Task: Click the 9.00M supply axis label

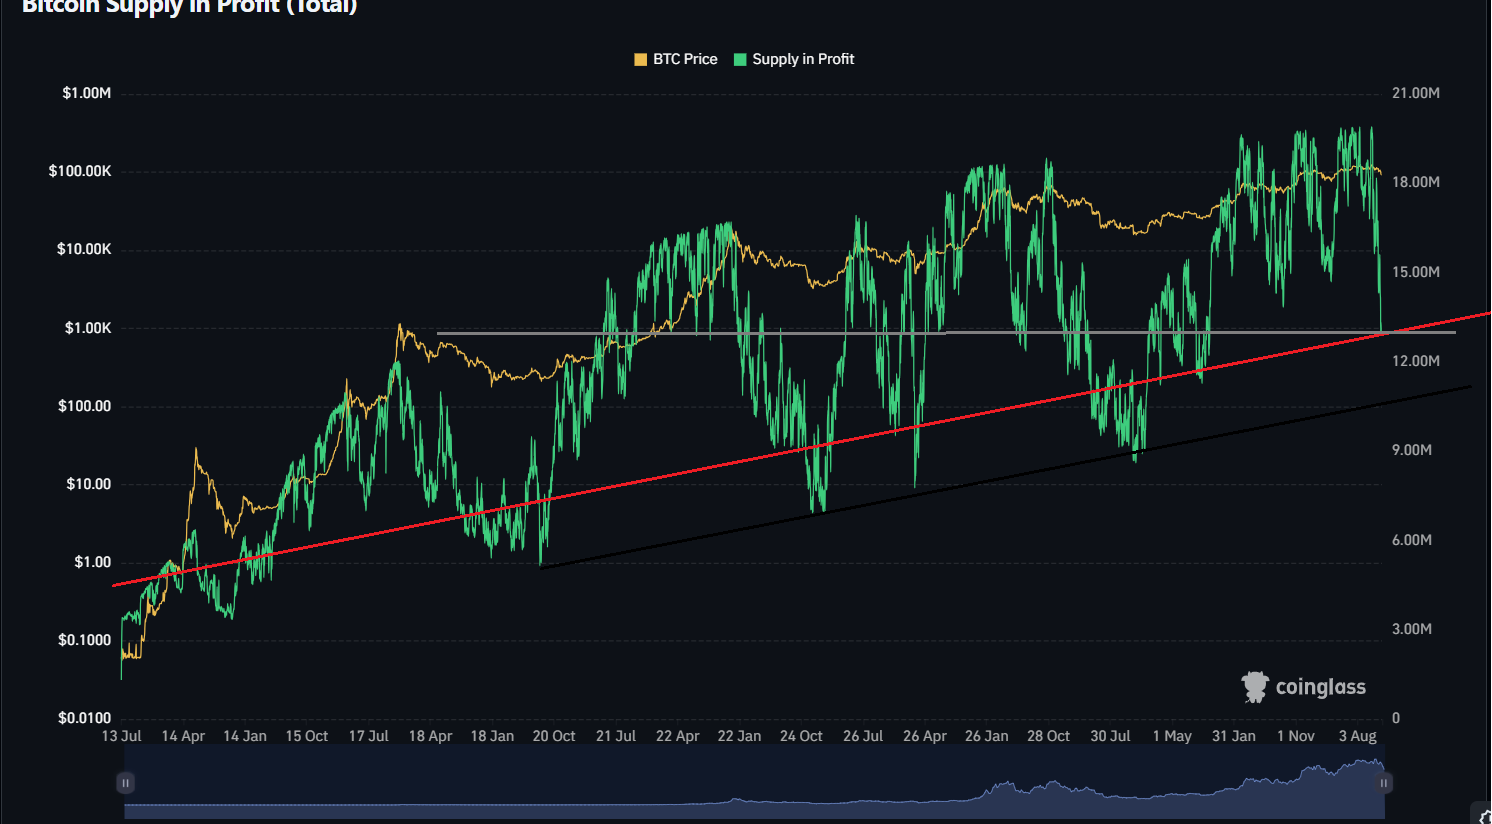Action: point(1411,450)
